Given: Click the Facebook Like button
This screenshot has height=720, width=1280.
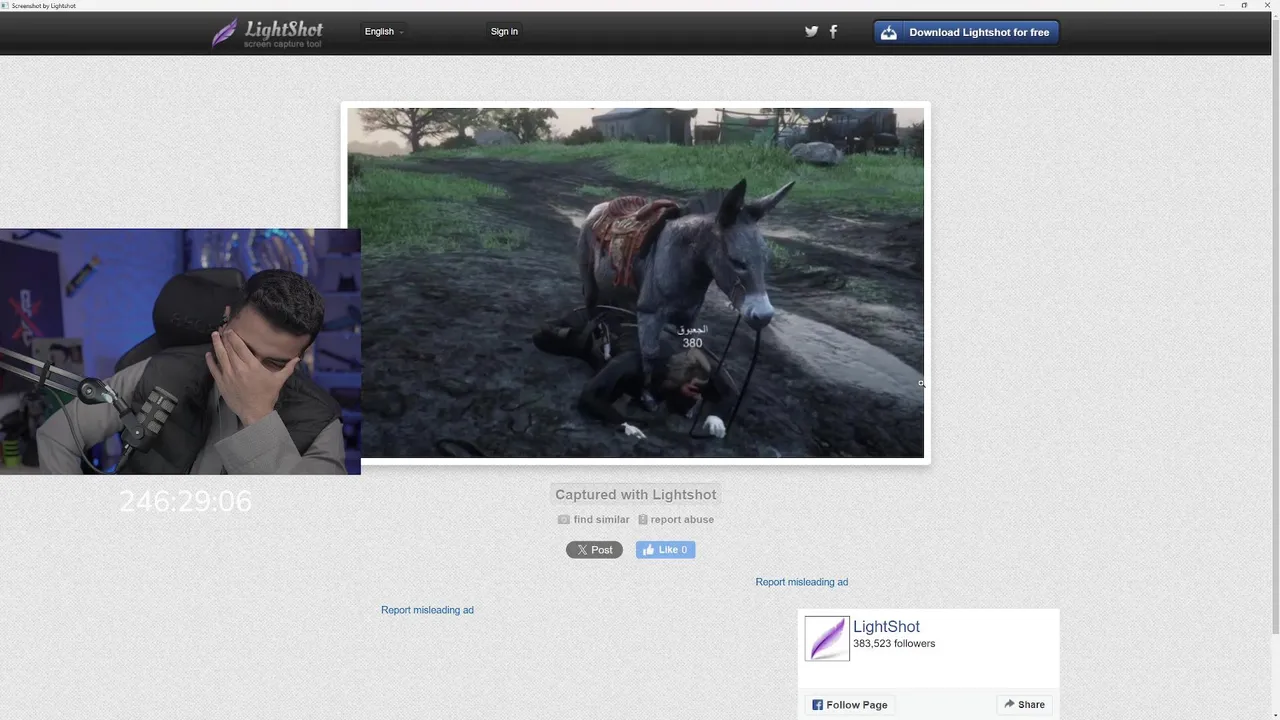Looking at the screenshot, I should [665, 550].
